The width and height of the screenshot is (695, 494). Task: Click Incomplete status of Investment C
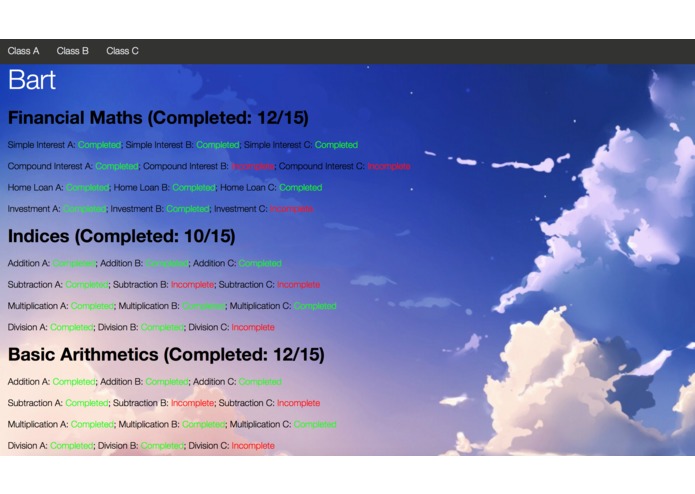292,209
